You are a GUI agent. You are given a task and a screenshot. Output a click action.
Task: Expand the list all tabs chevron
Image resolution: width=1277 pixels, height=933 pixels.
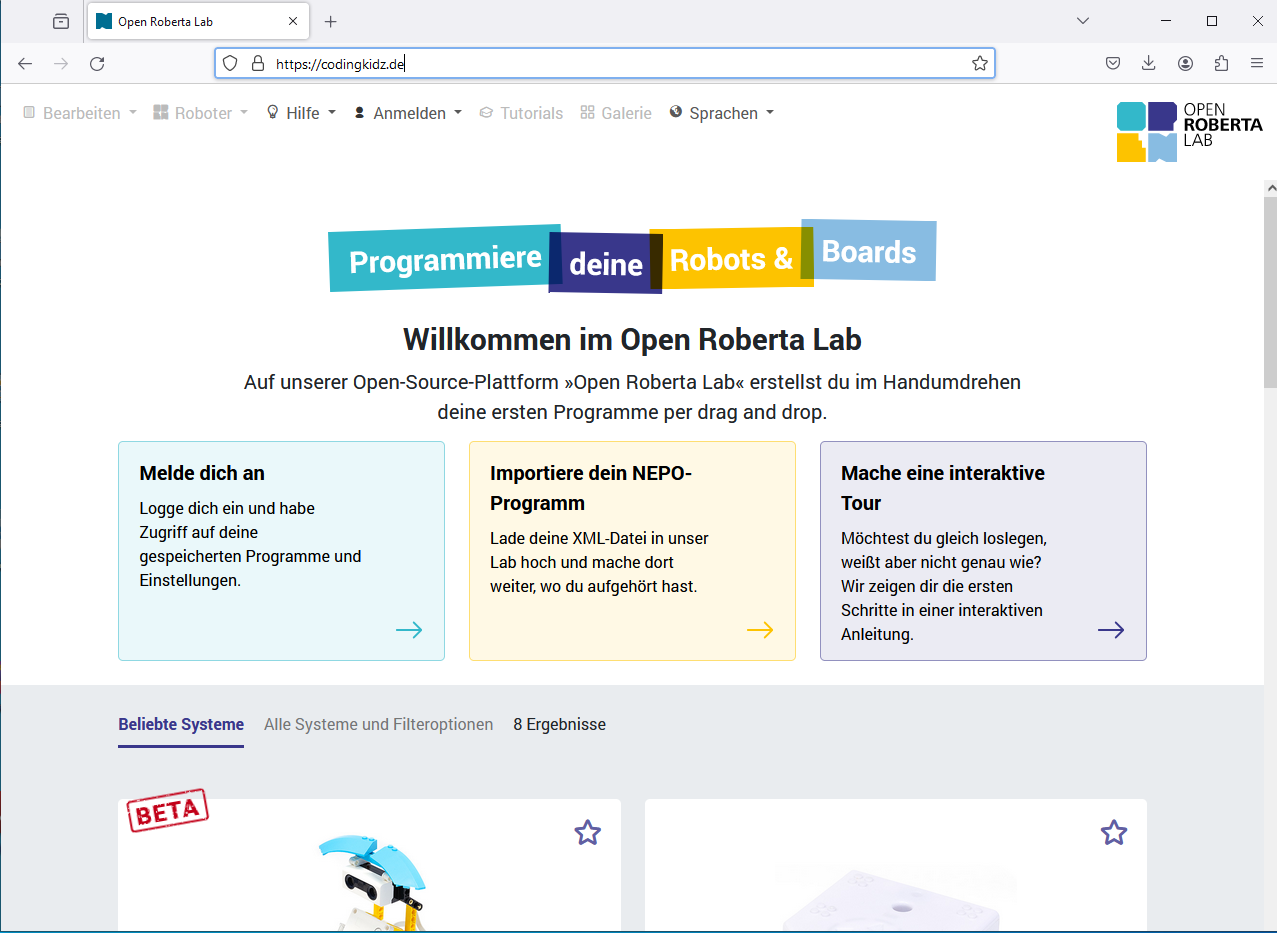(x=1082, y=21)
